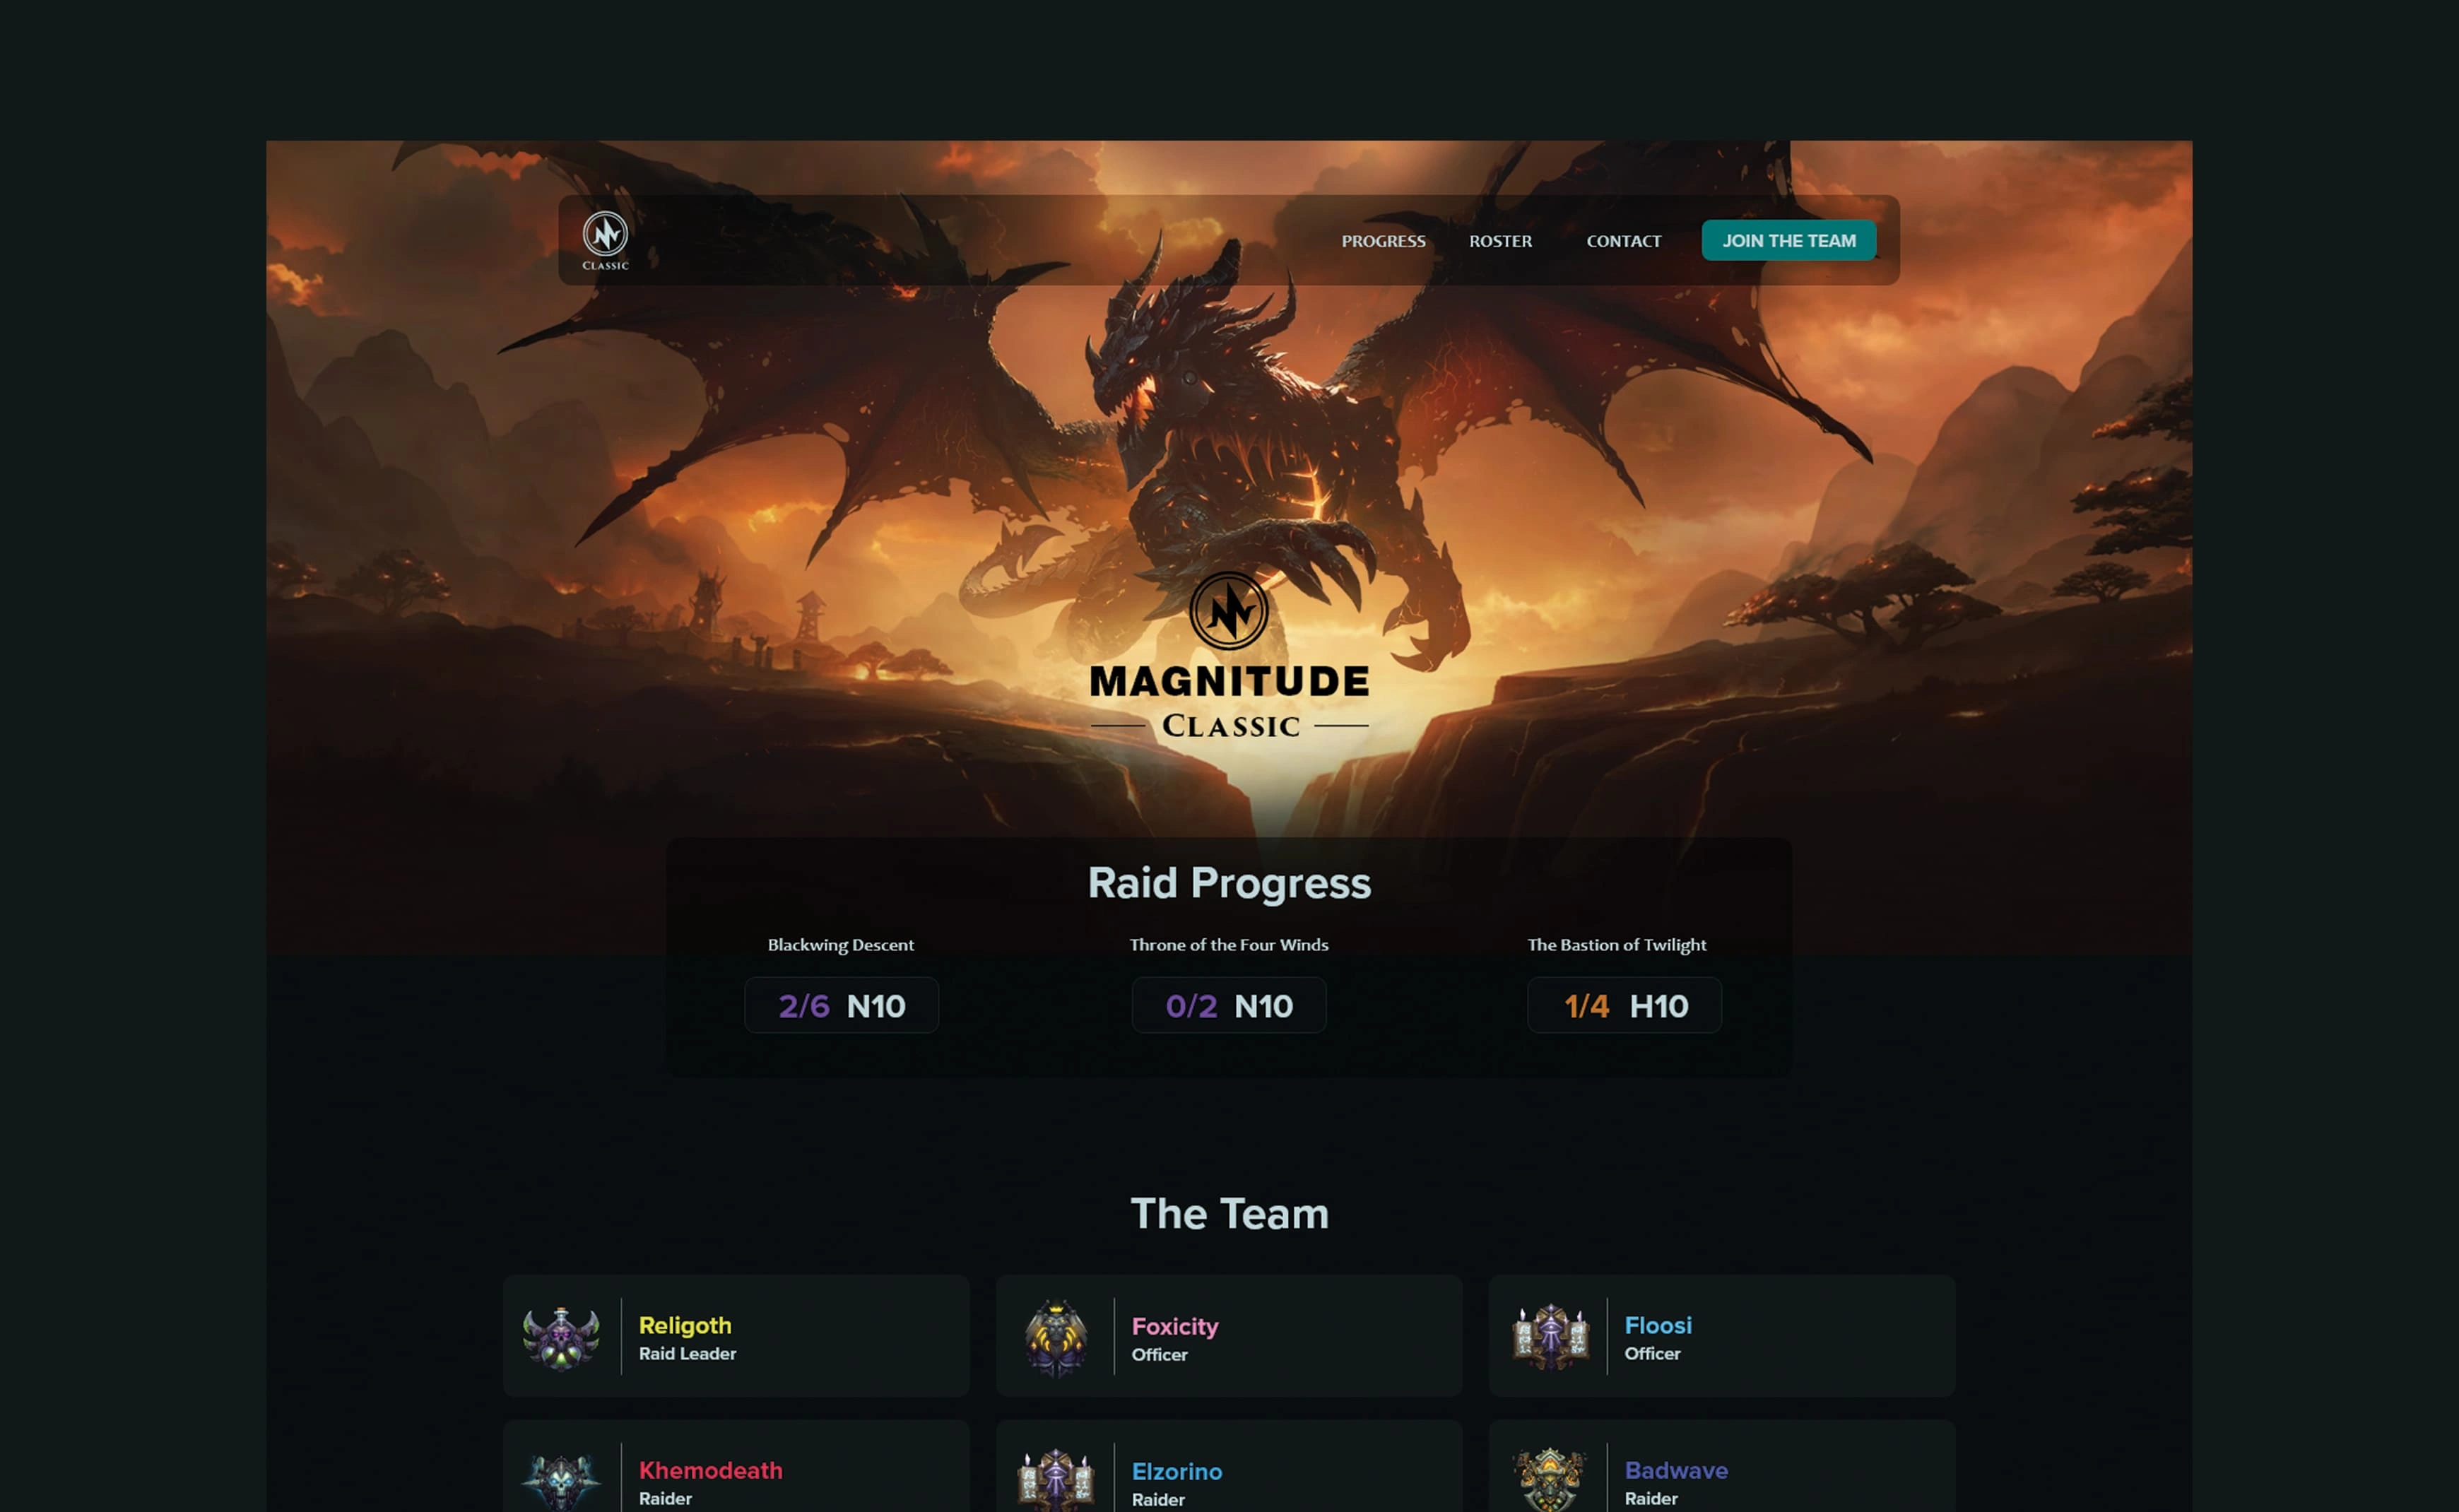Screen dimensions: 2459x1512
Task: Click the Magnitude Classic logo in navbar
Action: pyautogui.click(x=605, y=240)
